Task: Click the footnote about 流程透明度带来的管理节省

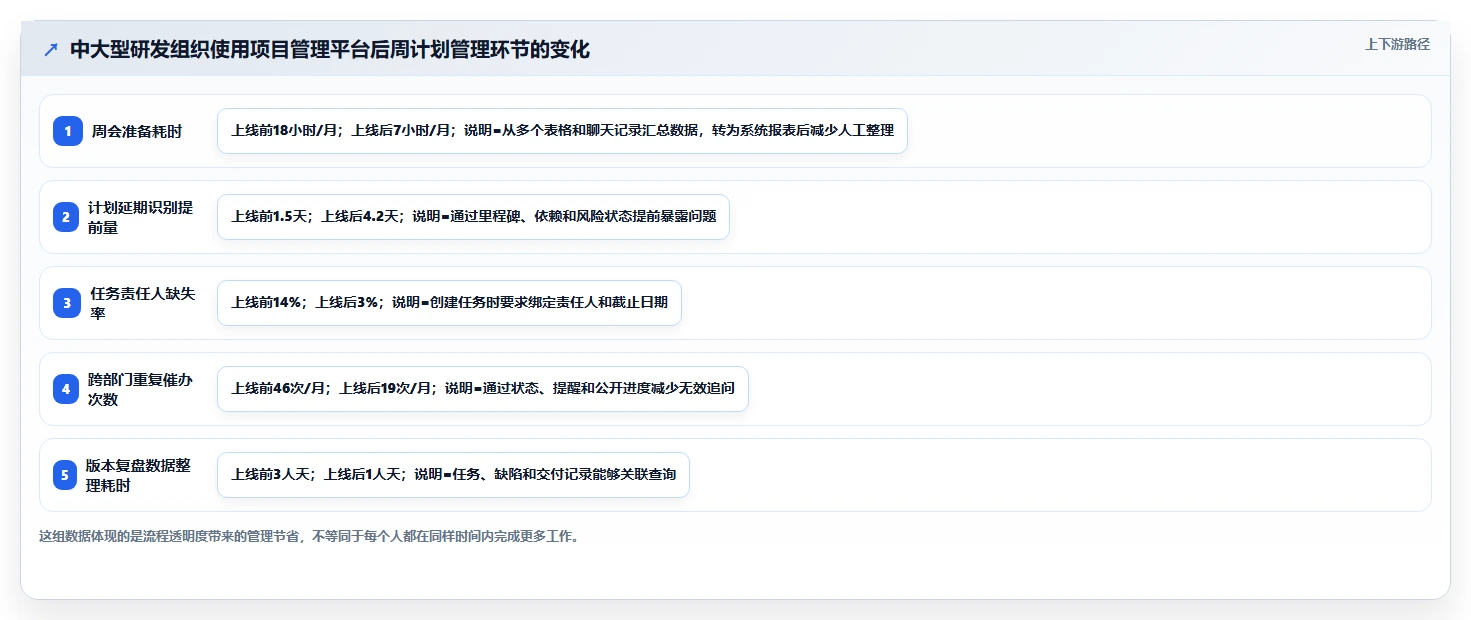Action: pyautogui.click(x=309, y=537)
